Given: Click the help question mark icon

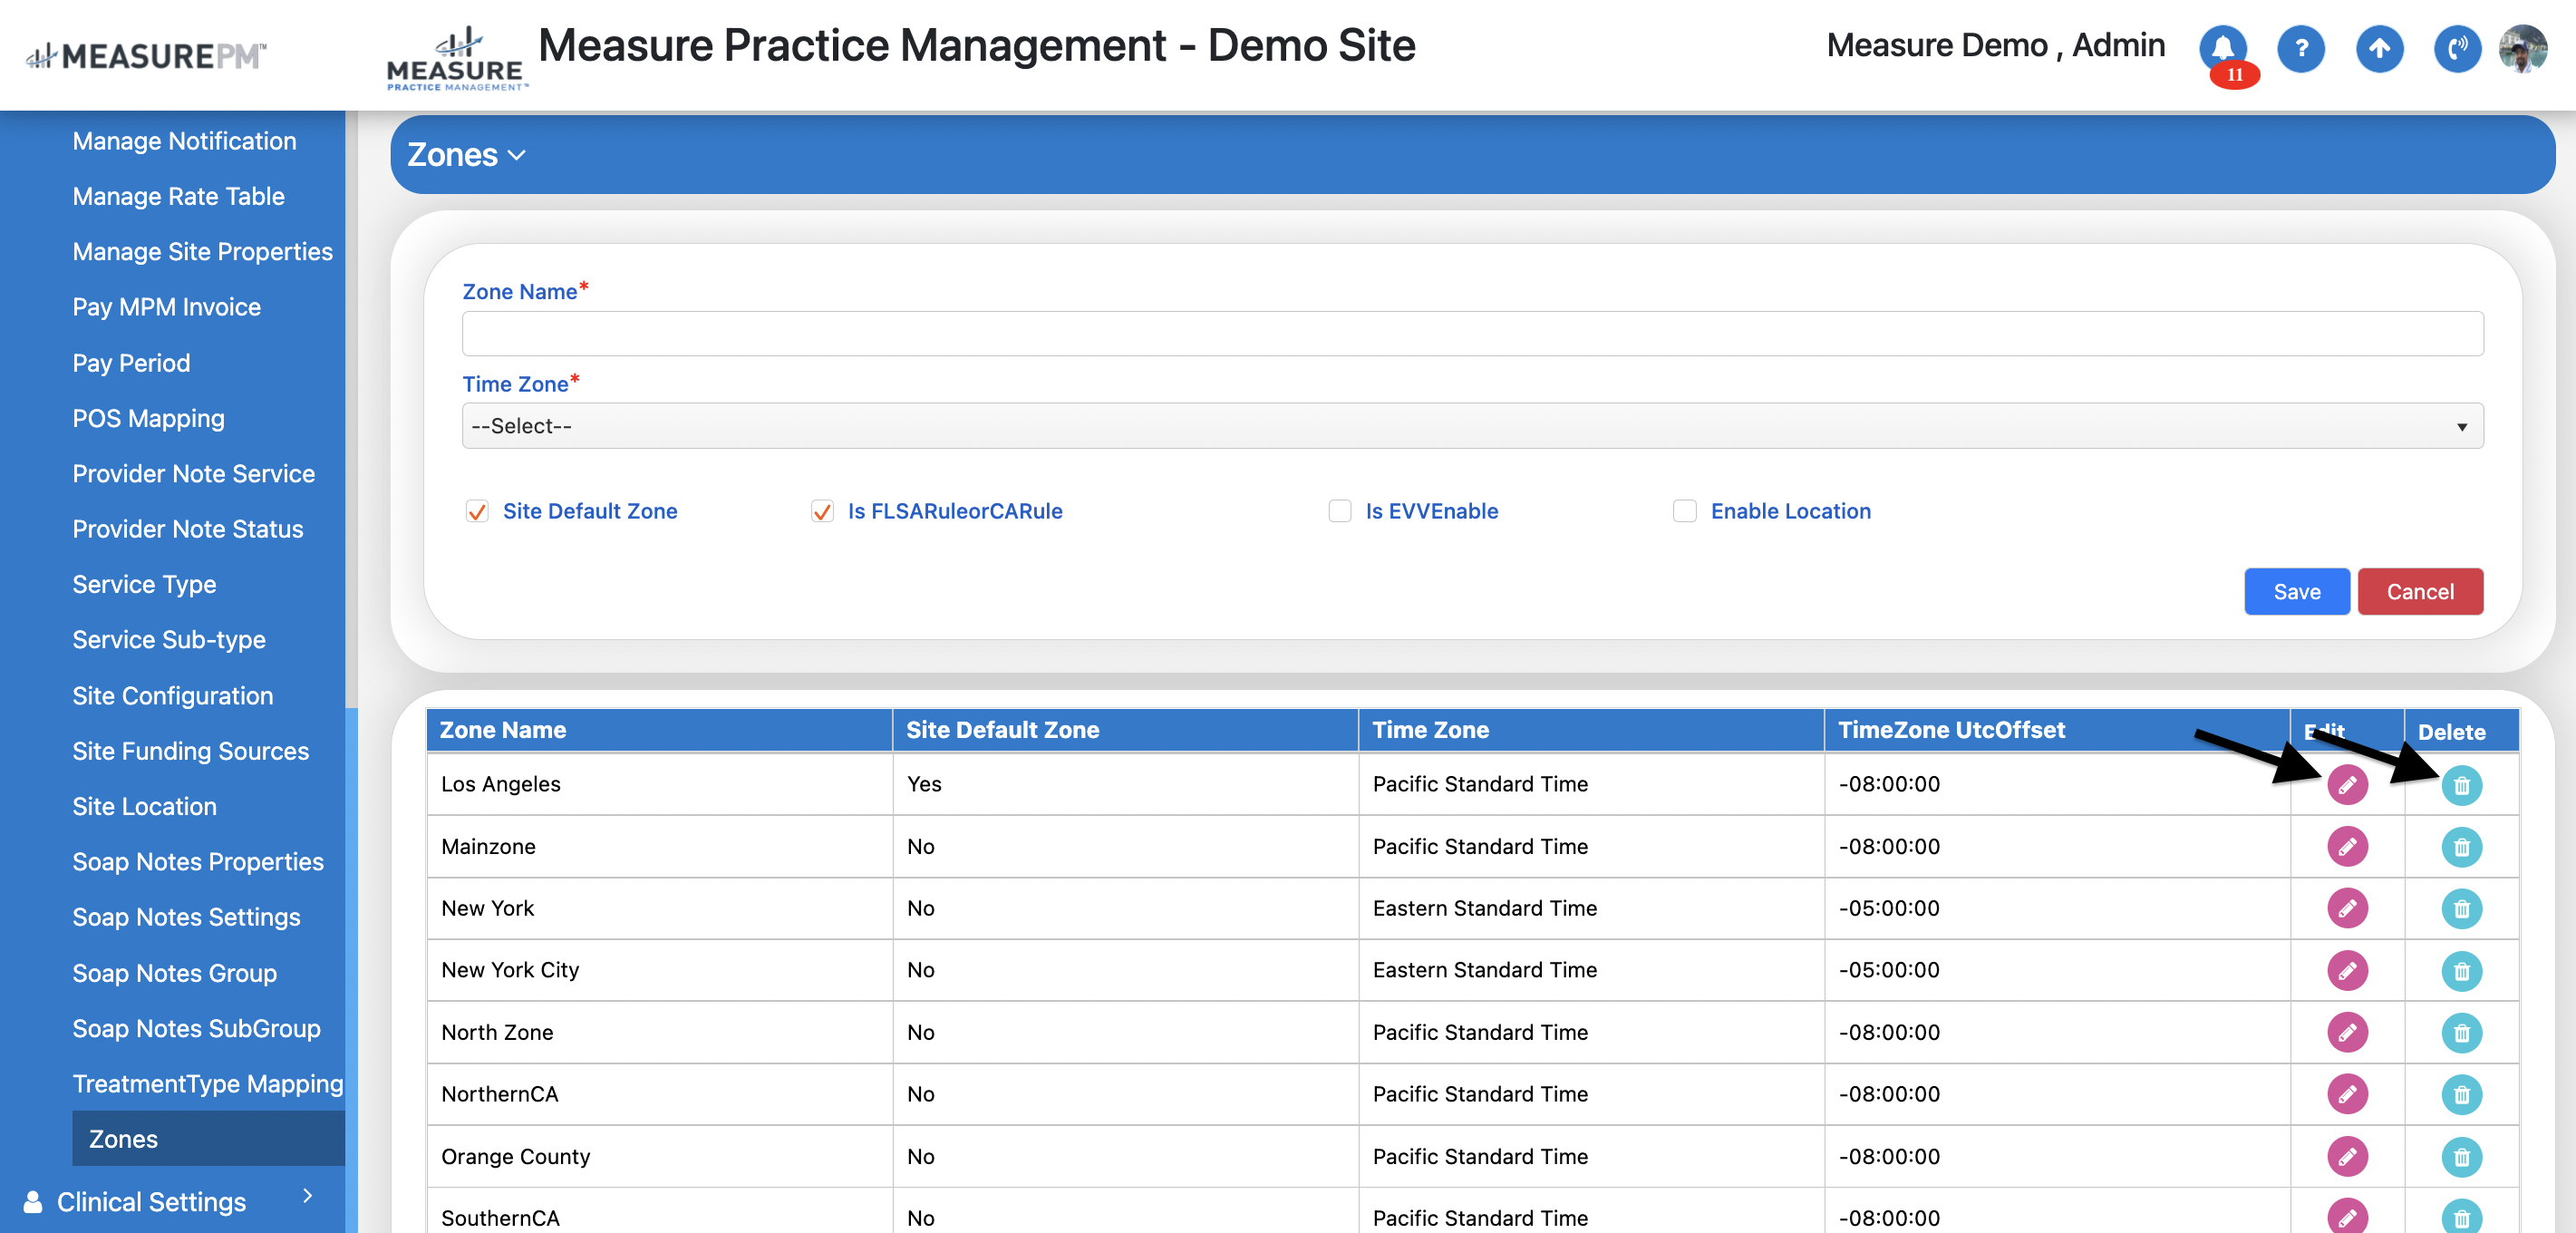Looking at the screenshot, I should click(x=2300, y=48).
